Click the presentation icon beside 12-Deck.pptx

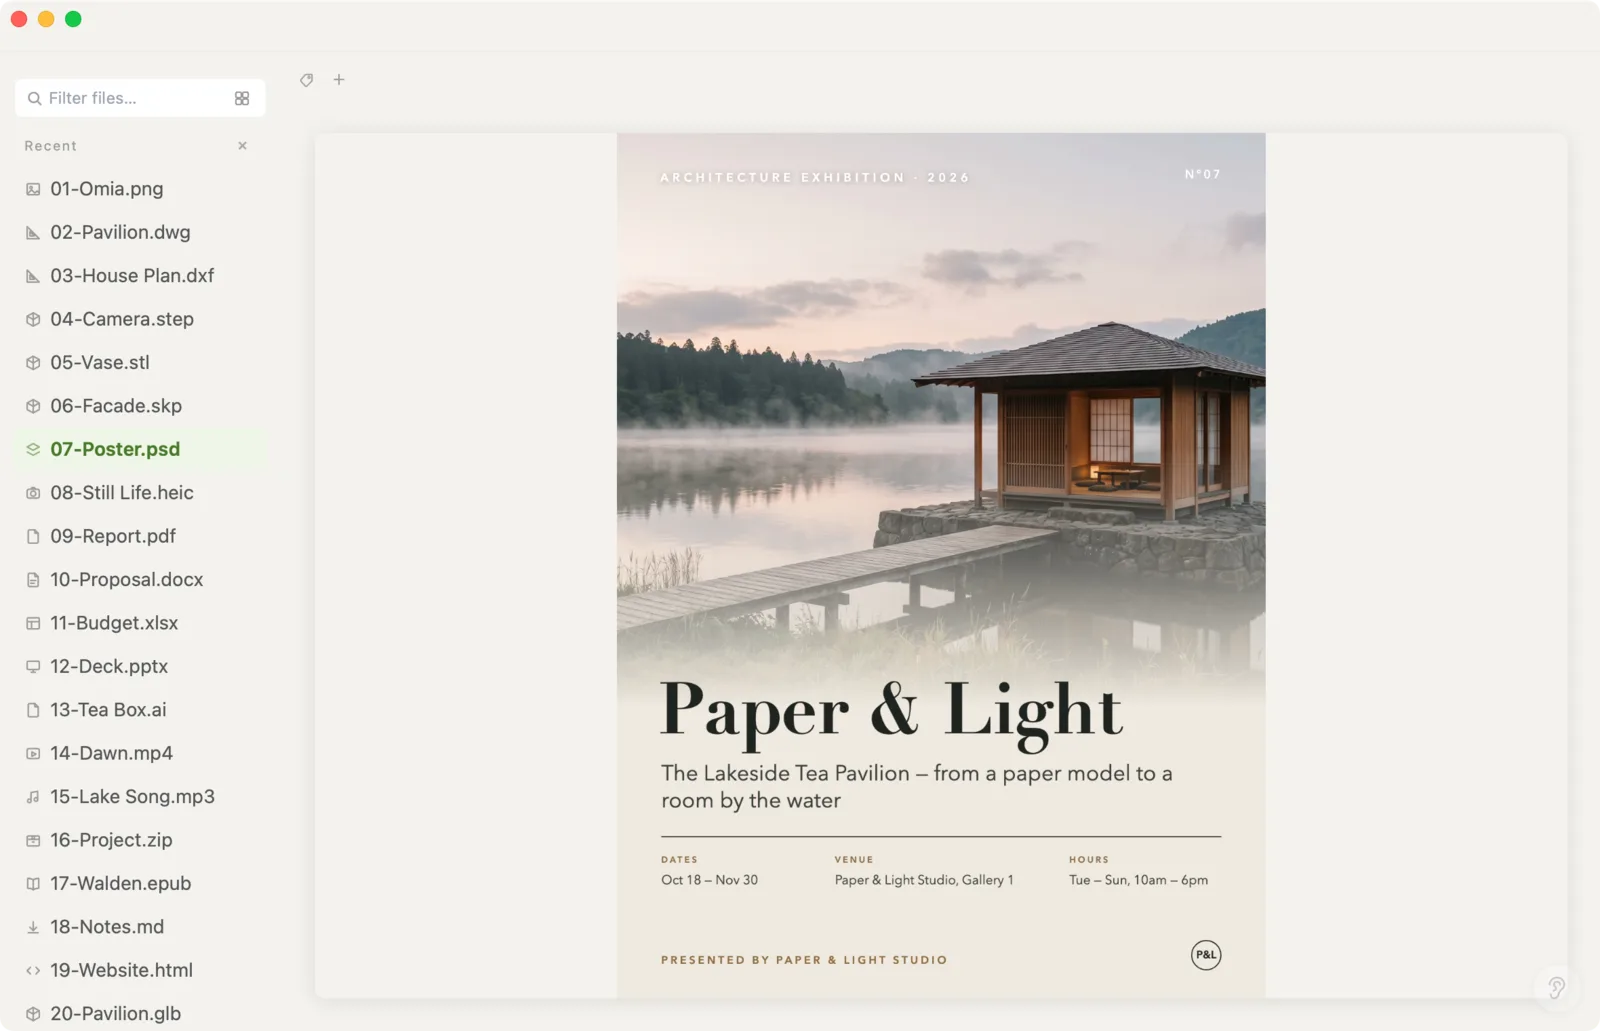click(33, 666)
